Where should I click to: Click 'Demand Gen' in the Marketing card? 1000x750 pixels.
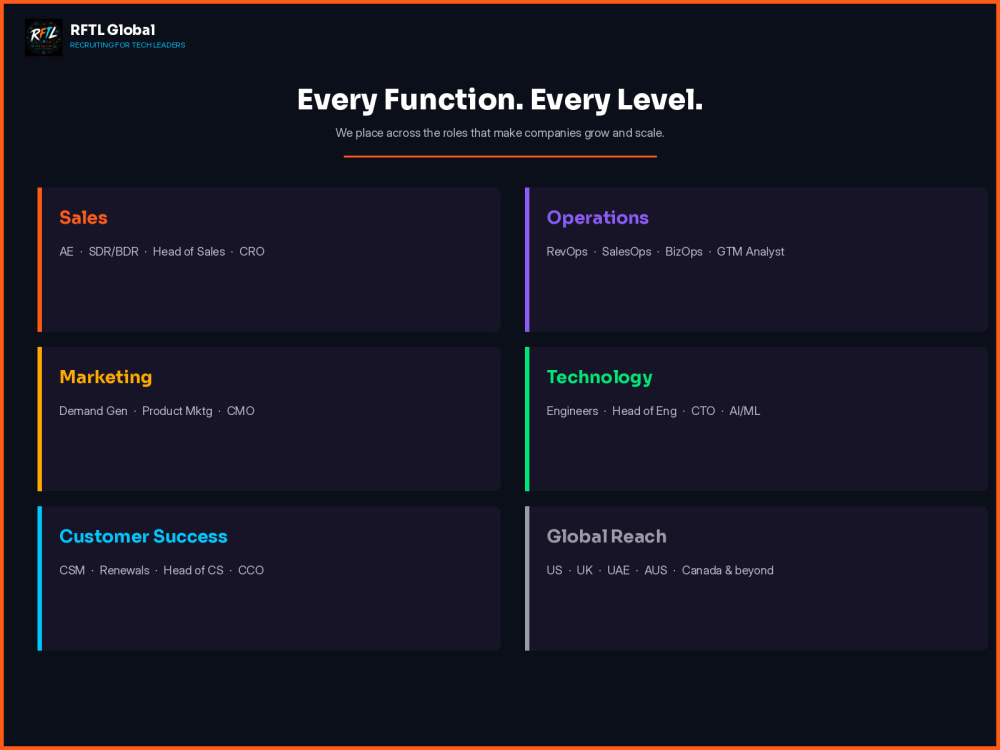pos(93,411)
